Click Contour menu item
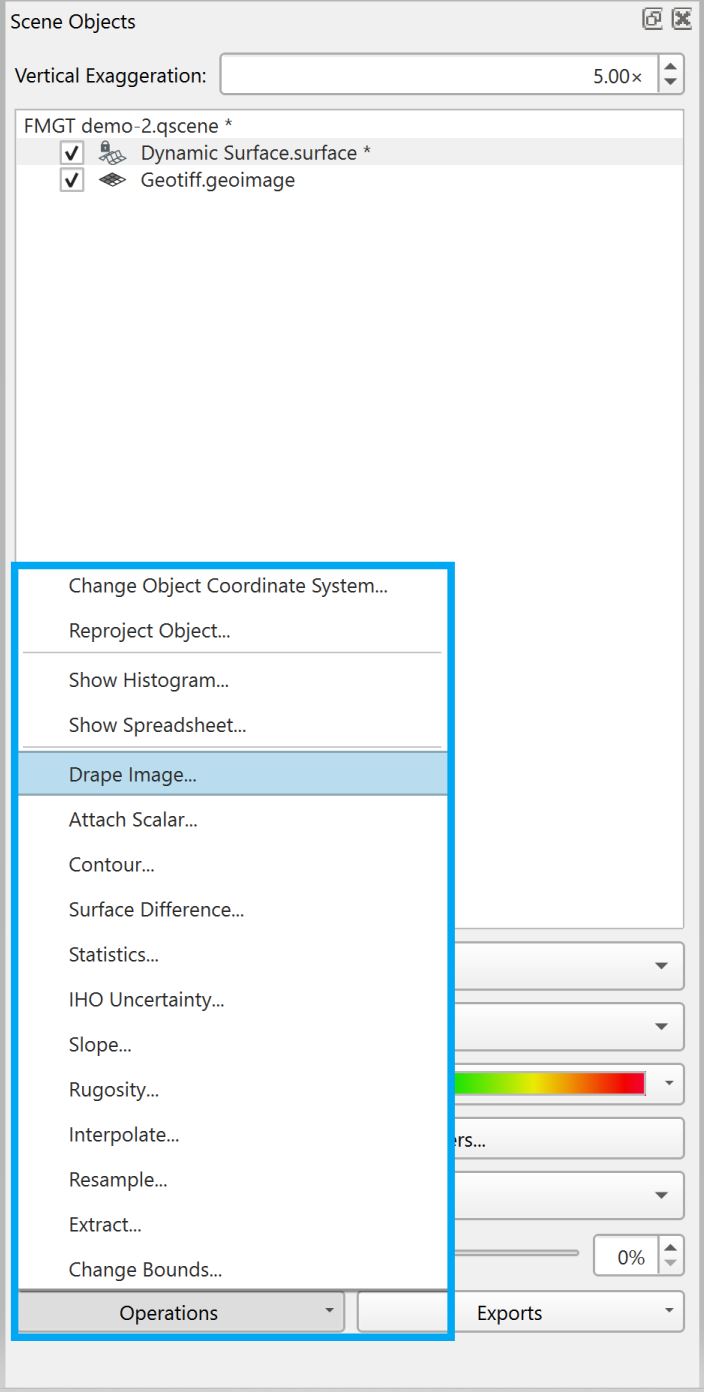 pos(111,864)
